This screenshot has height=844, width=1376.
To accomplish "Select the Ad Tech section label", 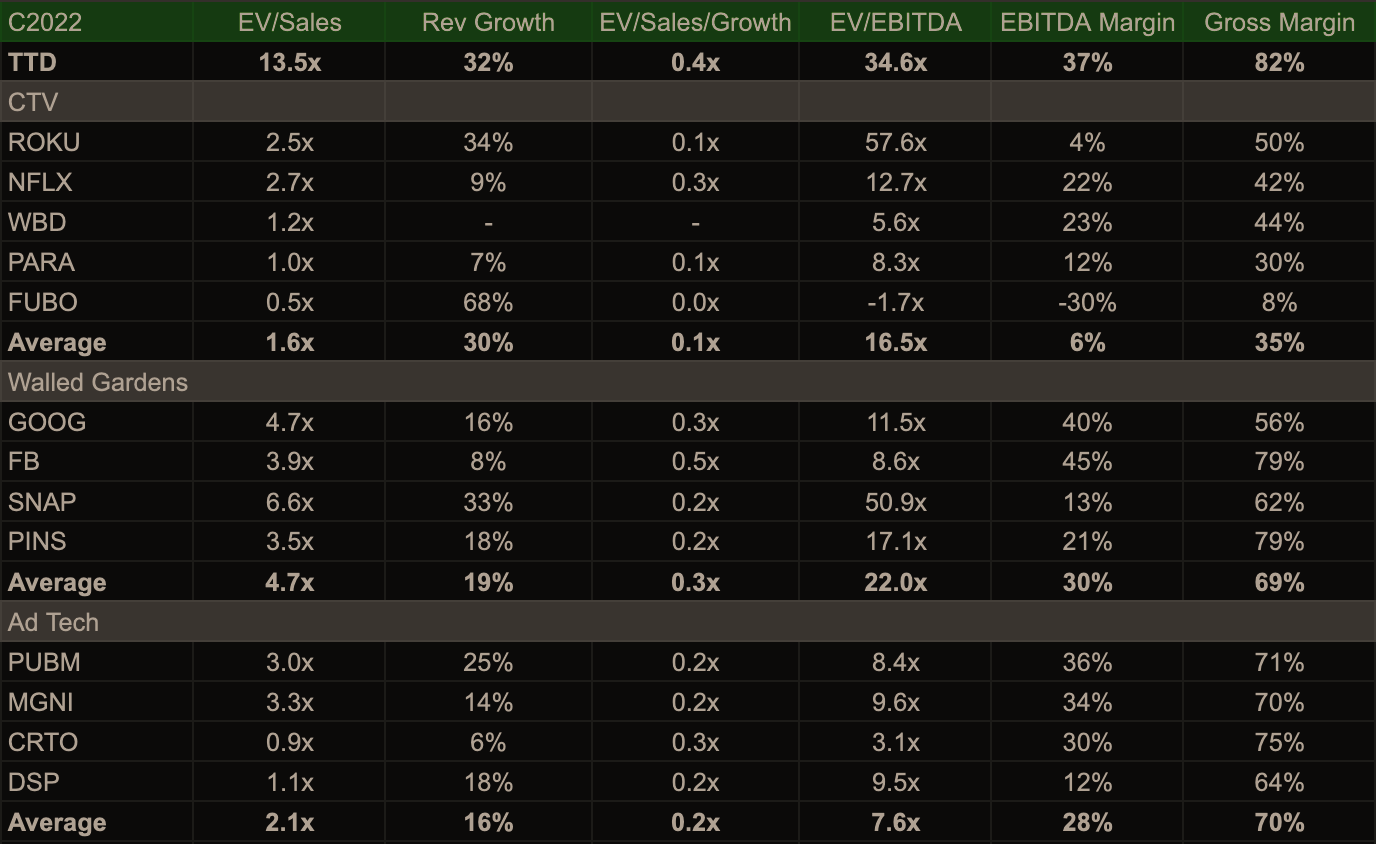I will pyautogui.click(x=54, y=622).
